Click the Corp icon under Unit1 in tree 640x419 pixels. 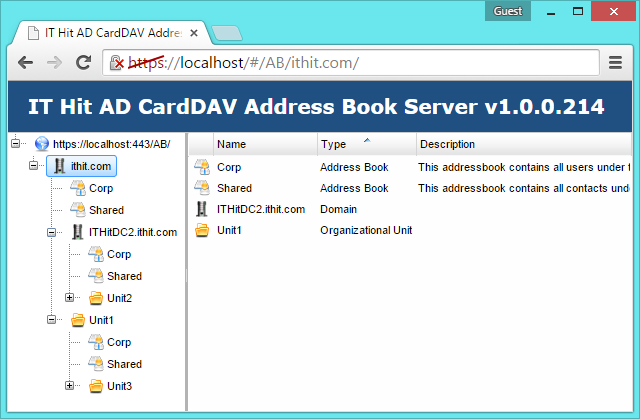(x=96, y=342)
